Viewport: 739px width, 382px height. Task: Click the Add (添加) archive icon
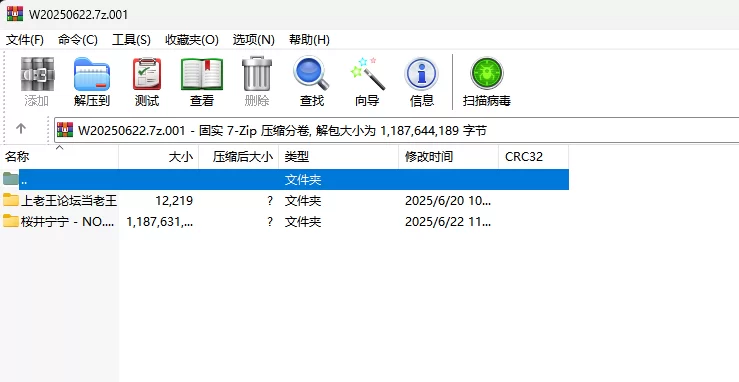point(37,74)
